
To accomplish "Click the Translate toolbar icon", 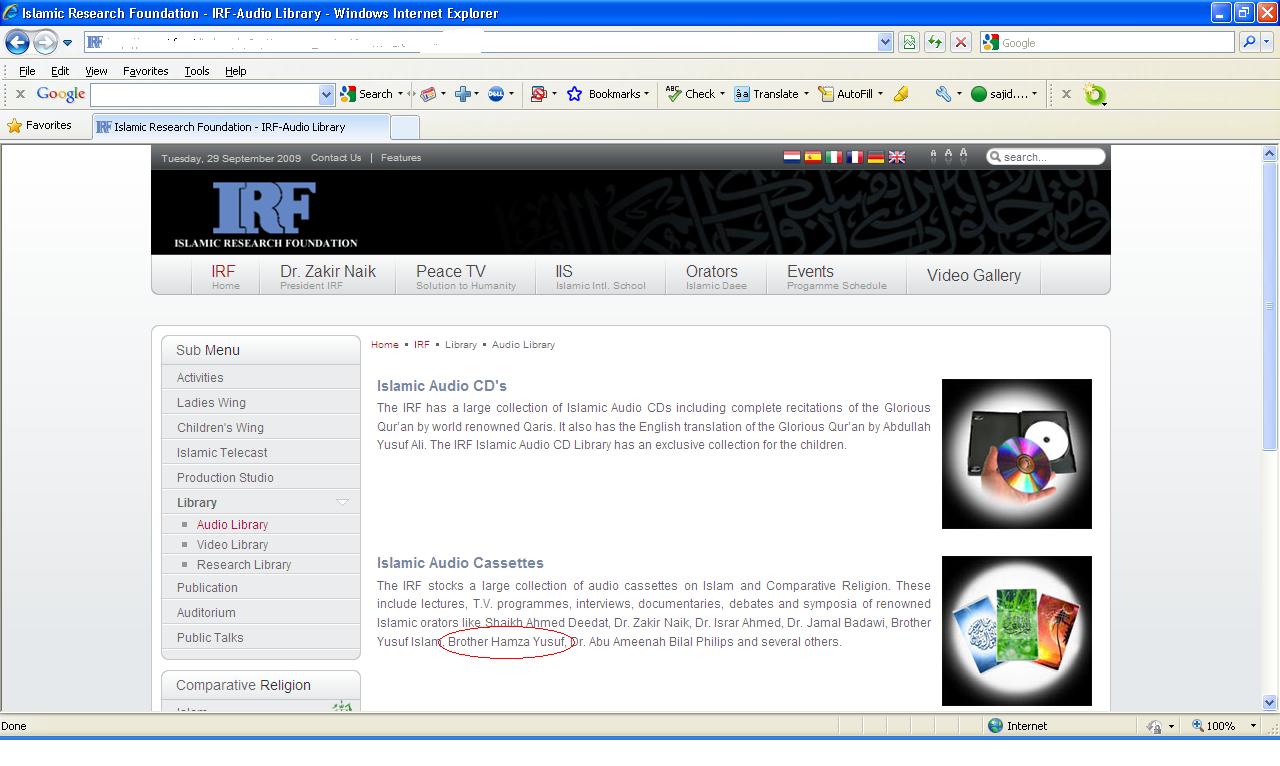I will click(742, 94).
